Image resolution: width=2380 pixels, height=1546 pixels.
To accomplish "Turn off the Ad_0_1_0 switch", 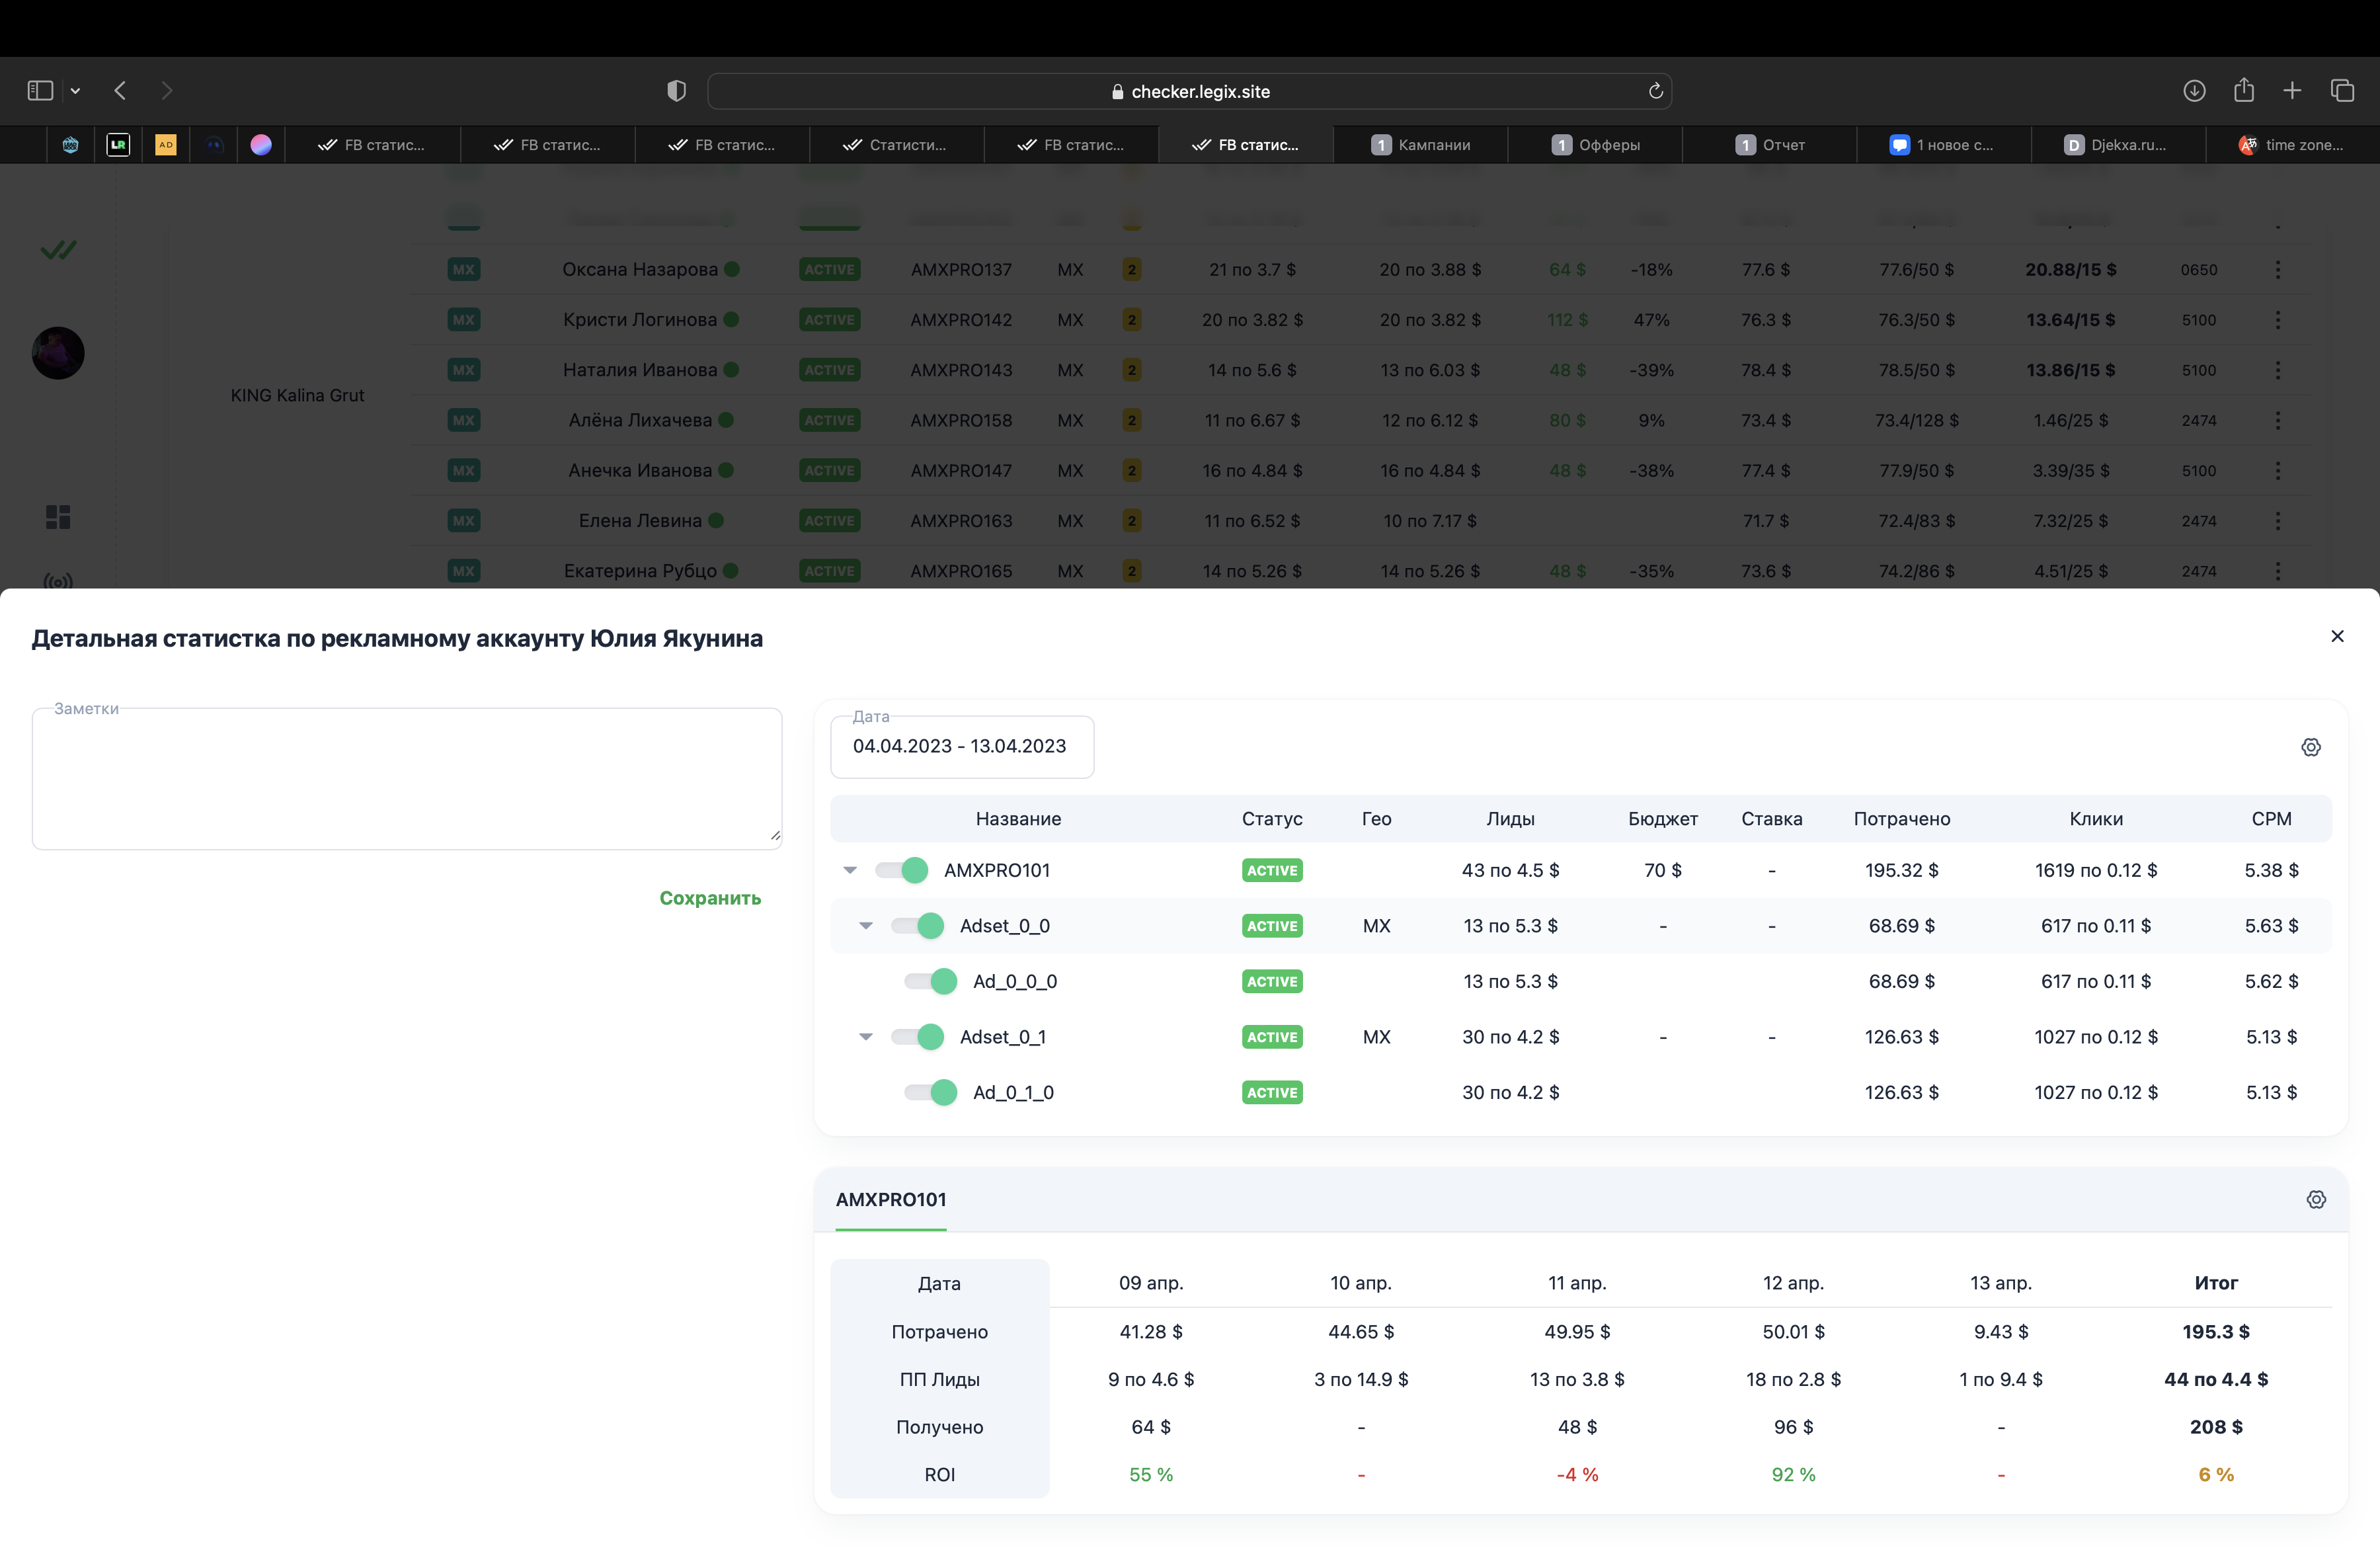I will click(x=931, y=1093).
